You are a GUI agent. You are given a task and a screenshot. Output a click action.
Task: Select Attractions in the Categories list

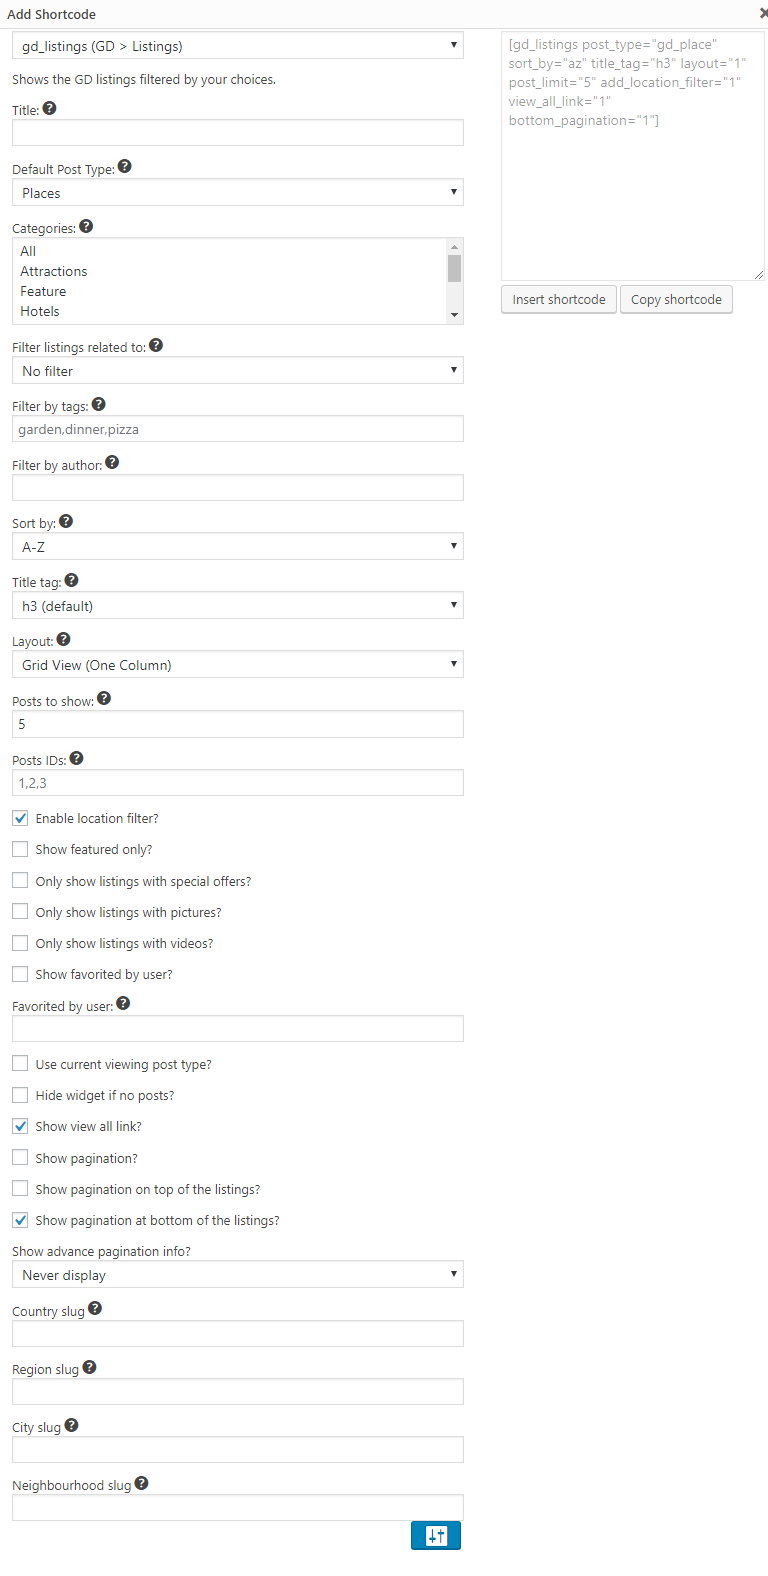point(54,271)
